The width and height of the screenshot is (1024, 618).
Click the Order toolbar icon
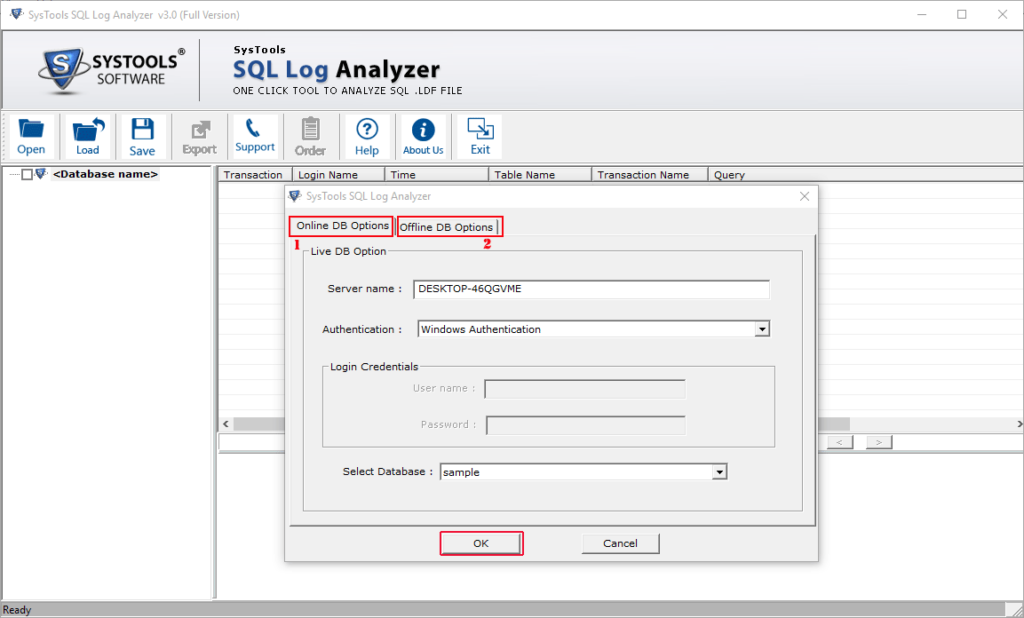click(310, 137)
